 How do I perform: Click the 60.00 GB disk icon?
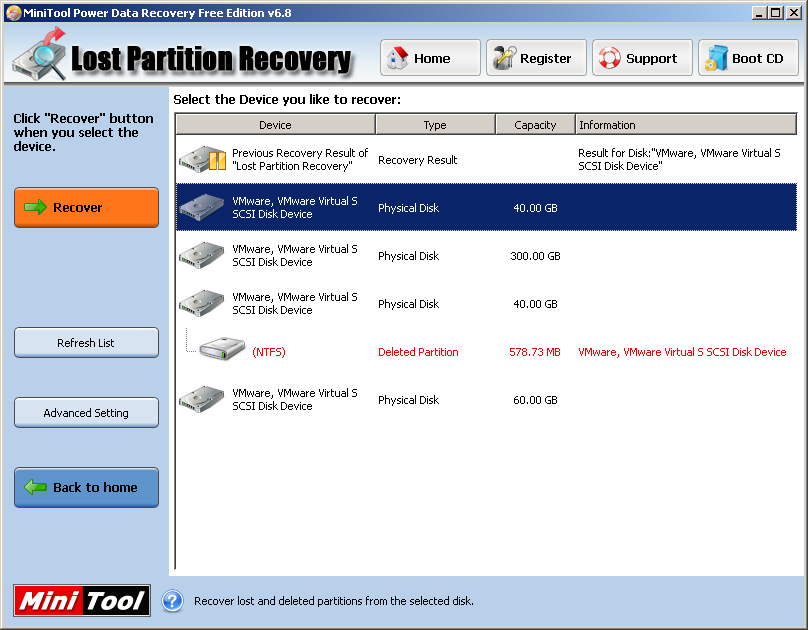201,399
